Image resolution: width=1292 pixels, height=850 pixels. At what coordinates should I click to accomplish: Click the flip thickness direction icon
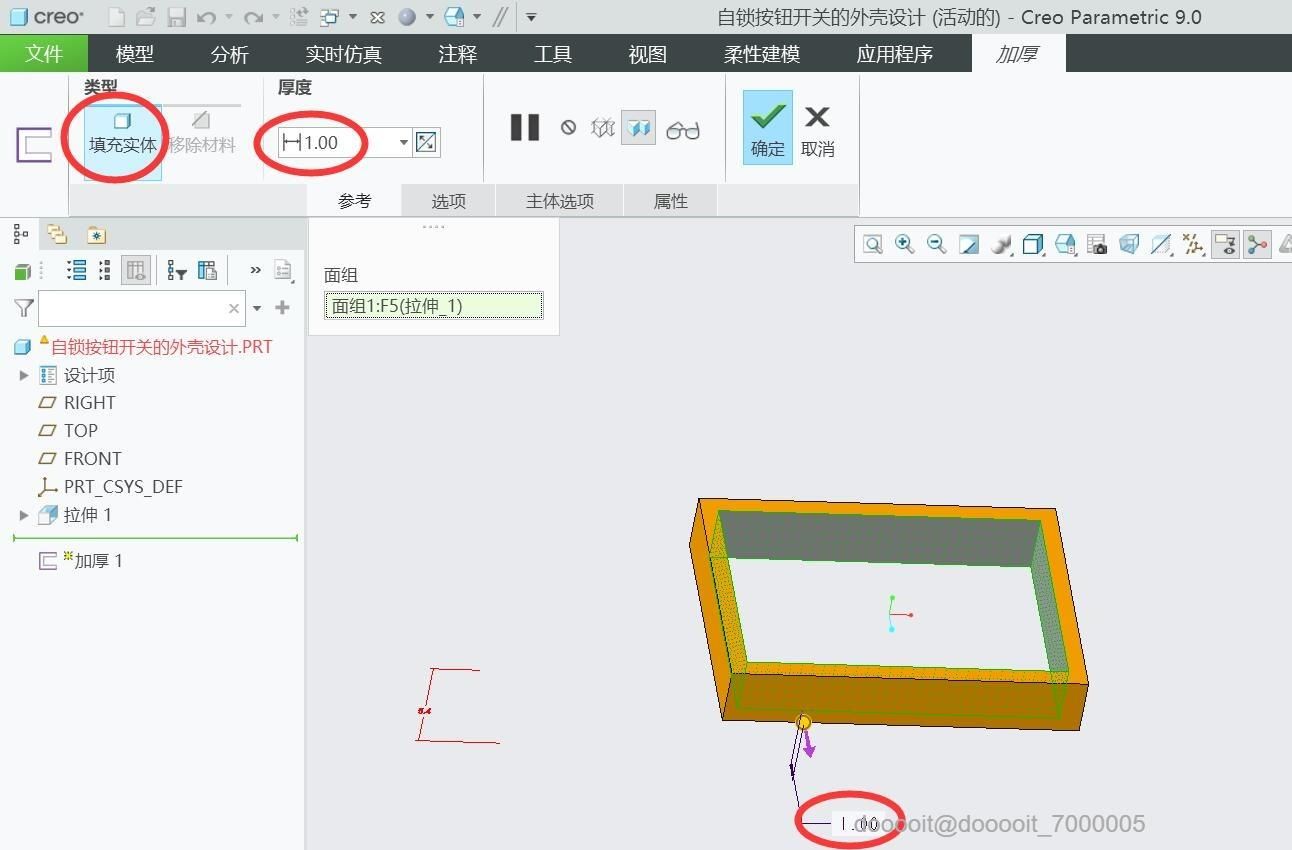pos(426,142)
